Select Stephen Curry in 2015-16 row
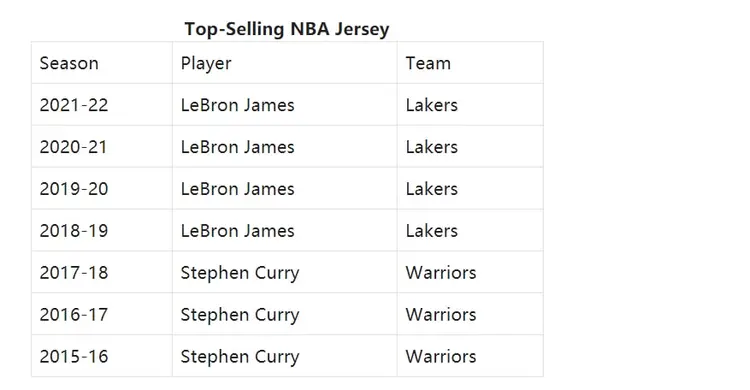The width and height of the screenshot is (750, 390). [240, 357]
